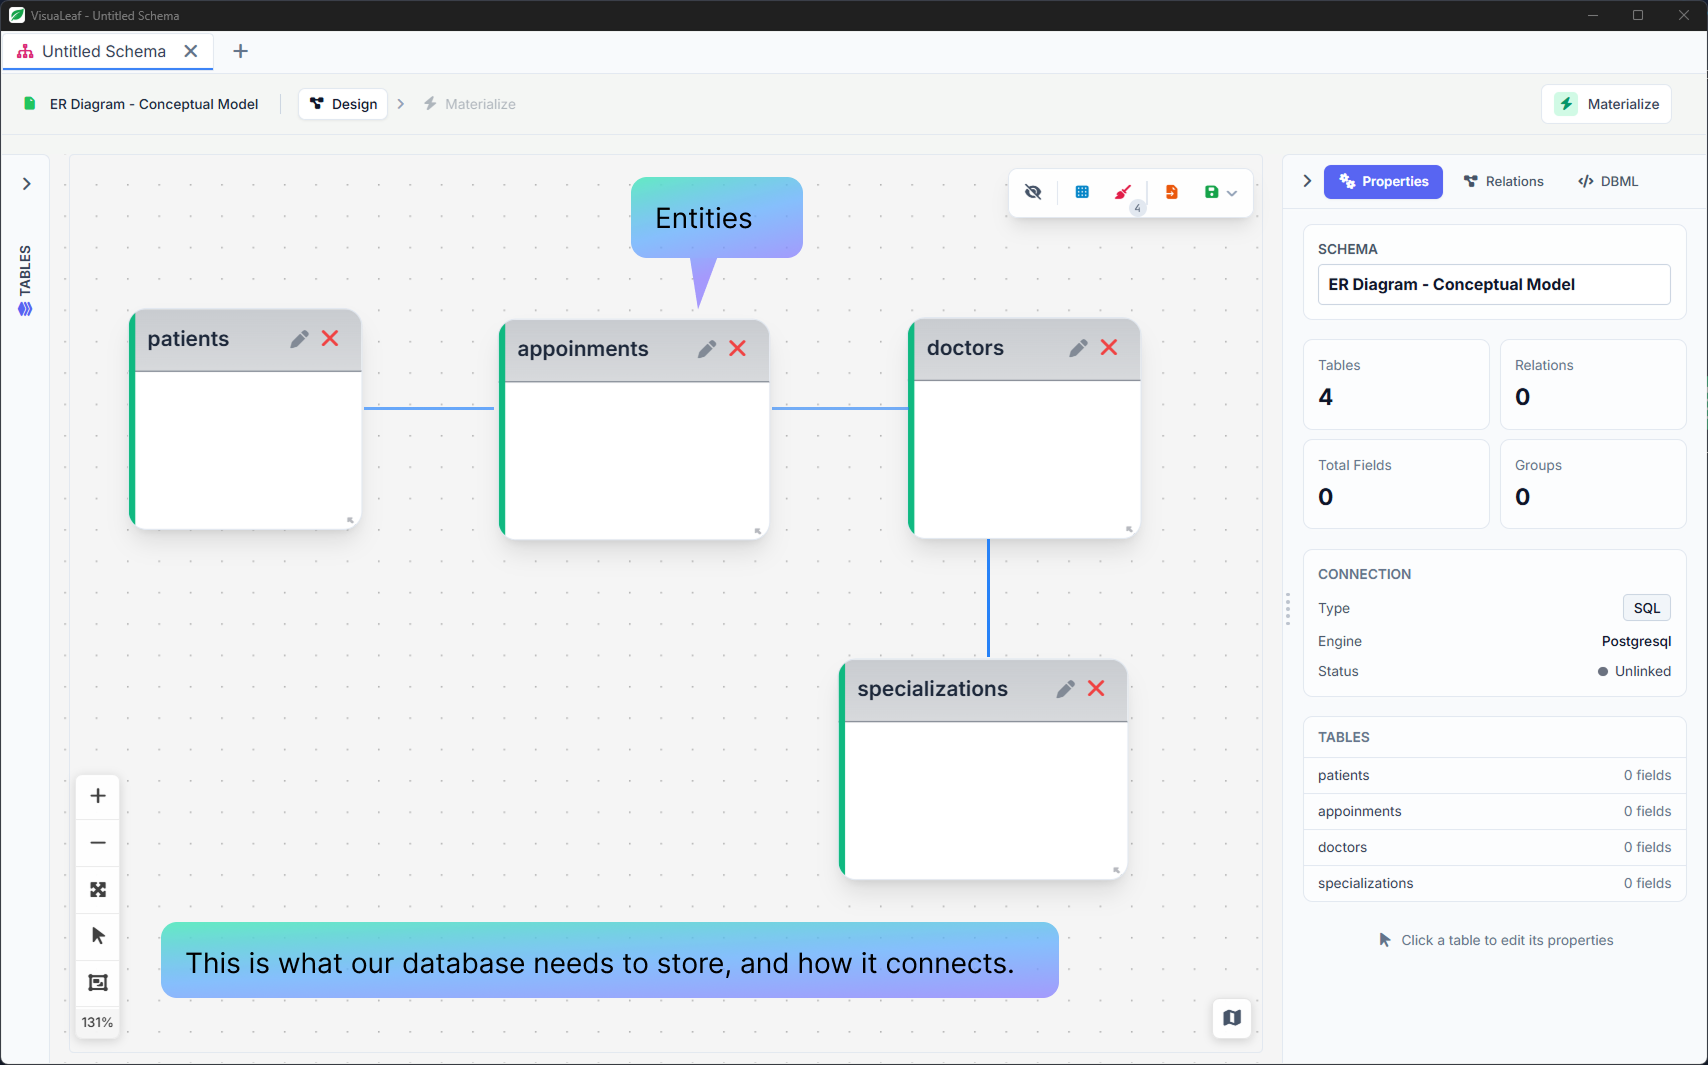Click the orange export file icon
1708x1065 pixels.
coord(1171,192)
